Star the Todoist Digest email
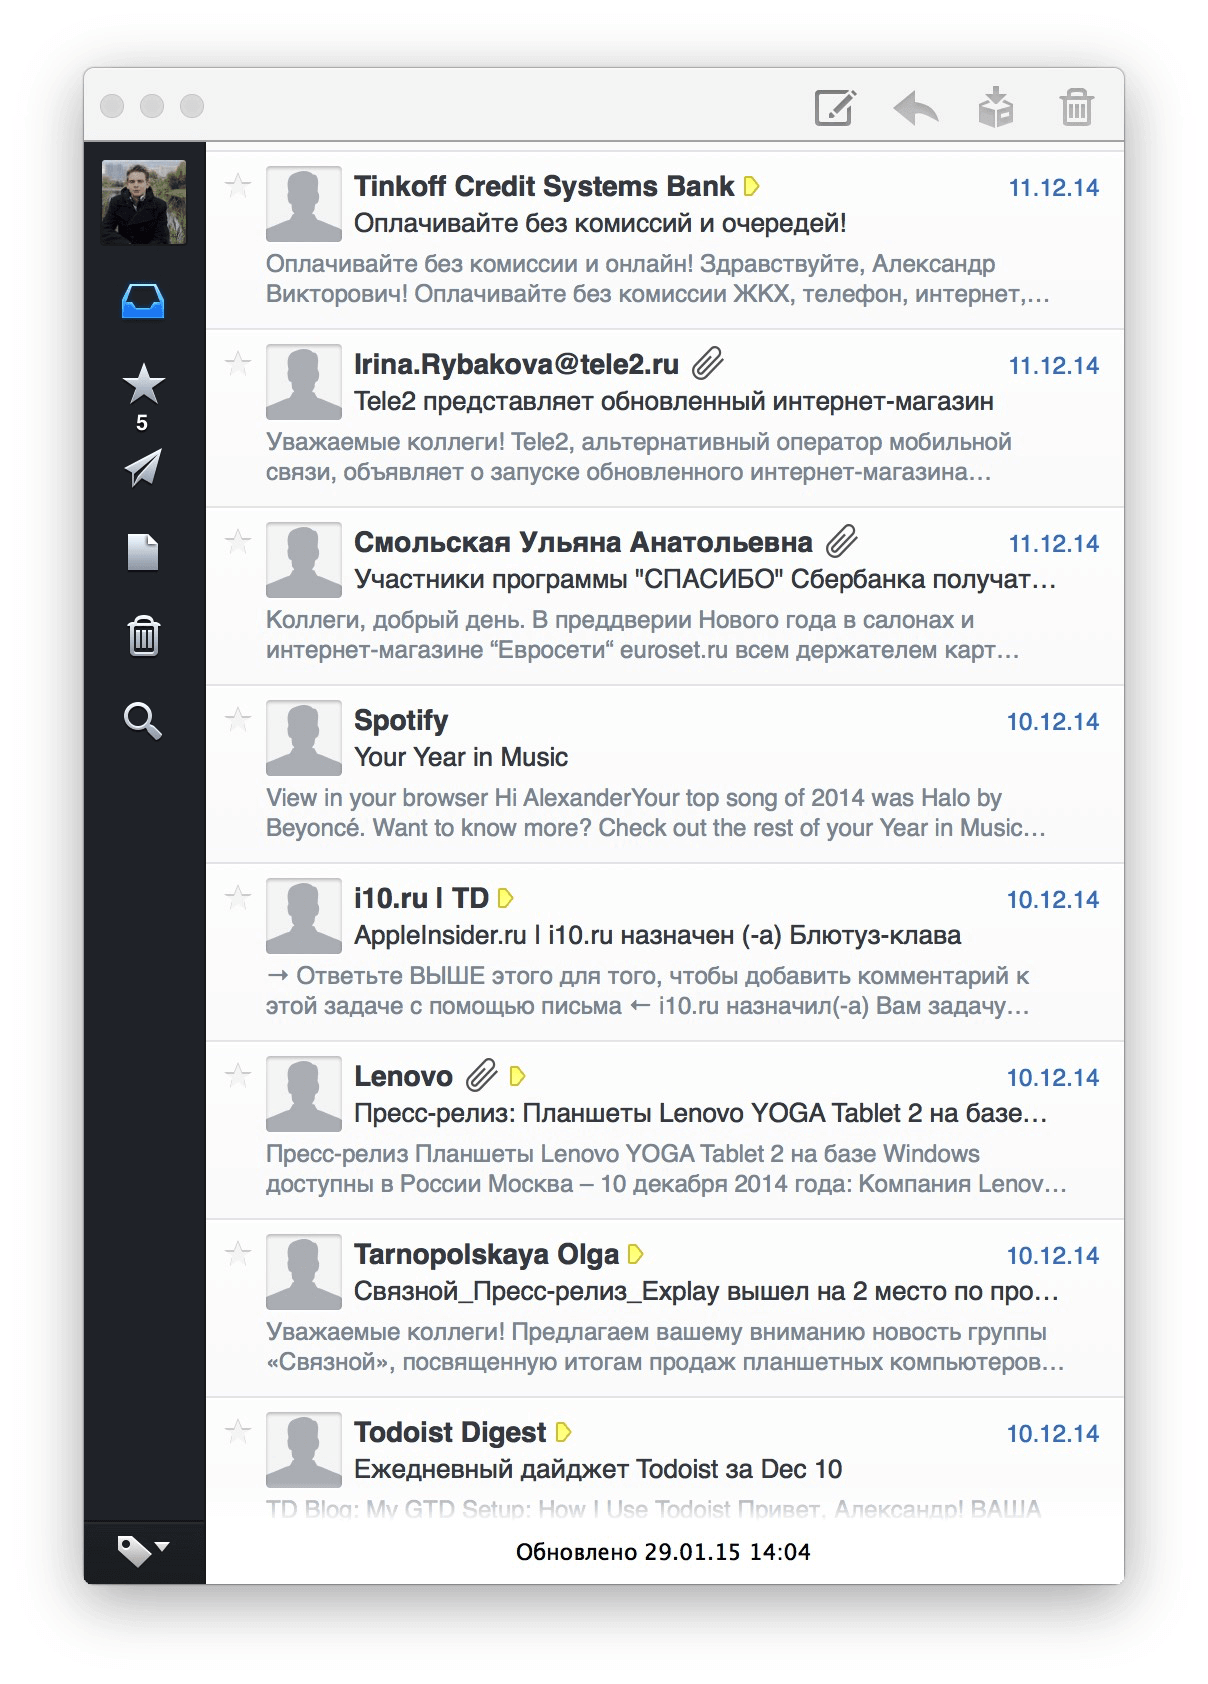 click(x=238, y=1432)
